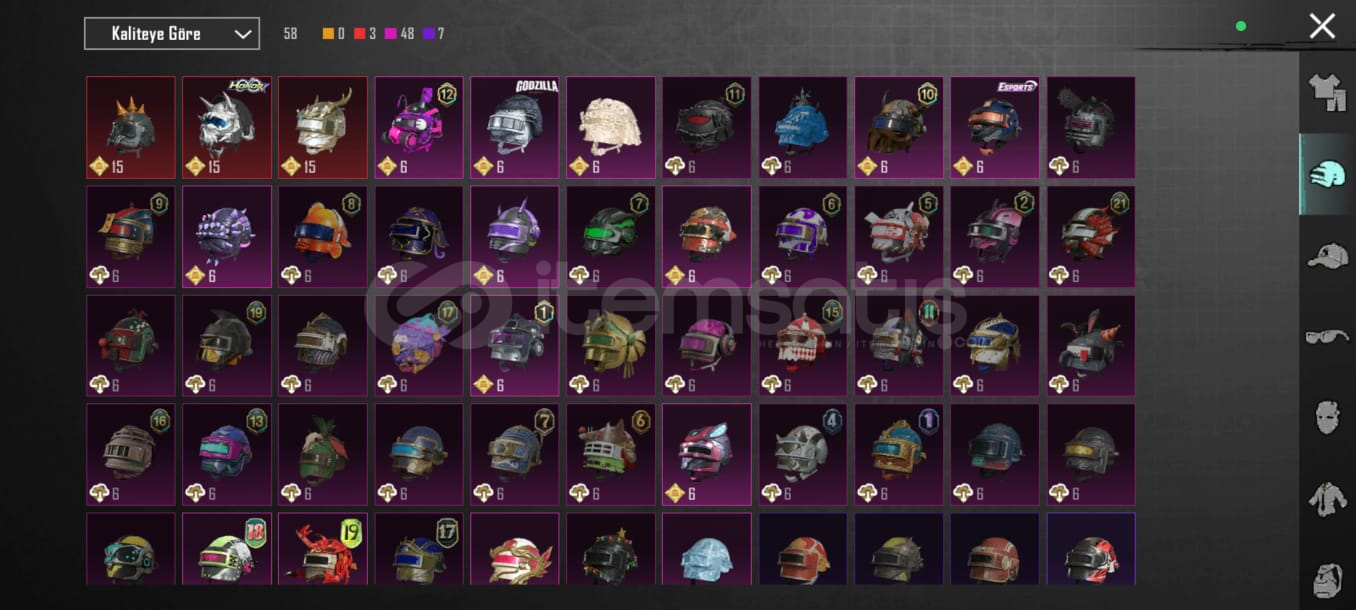Click the dropdown chevron next to Kaliteye Göre
Viewport: 1356px width, 610px height.
pyautogui.click(x=242, y=34)
